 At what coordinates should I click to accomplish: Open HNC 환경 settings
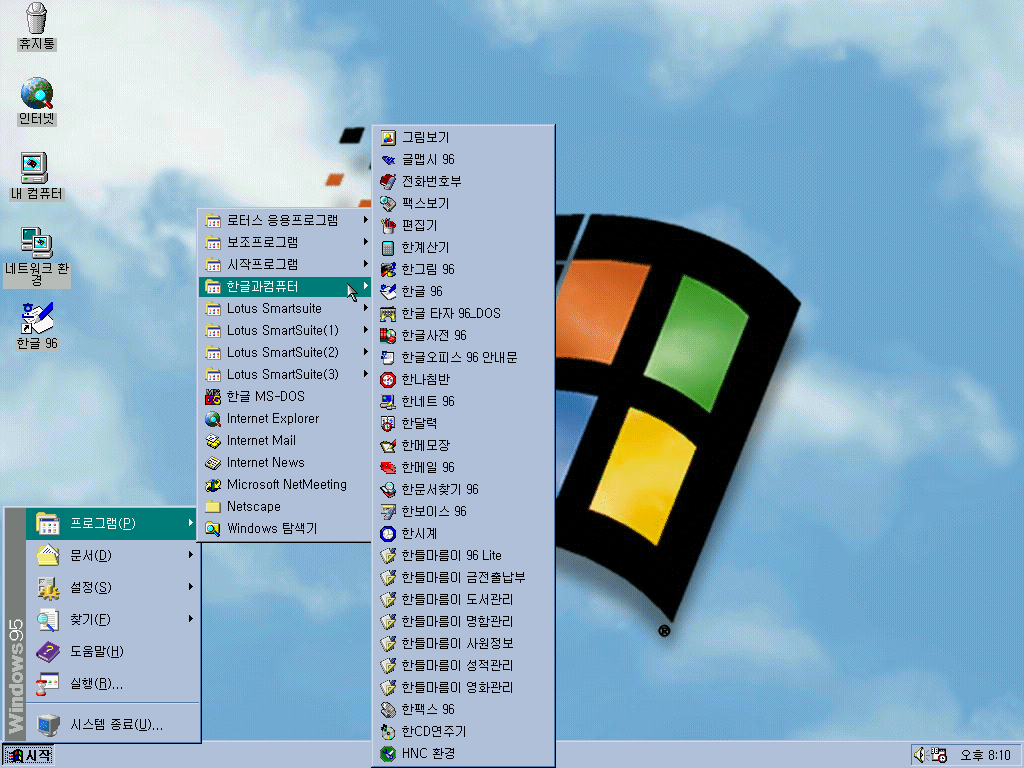tap(463, 754)
